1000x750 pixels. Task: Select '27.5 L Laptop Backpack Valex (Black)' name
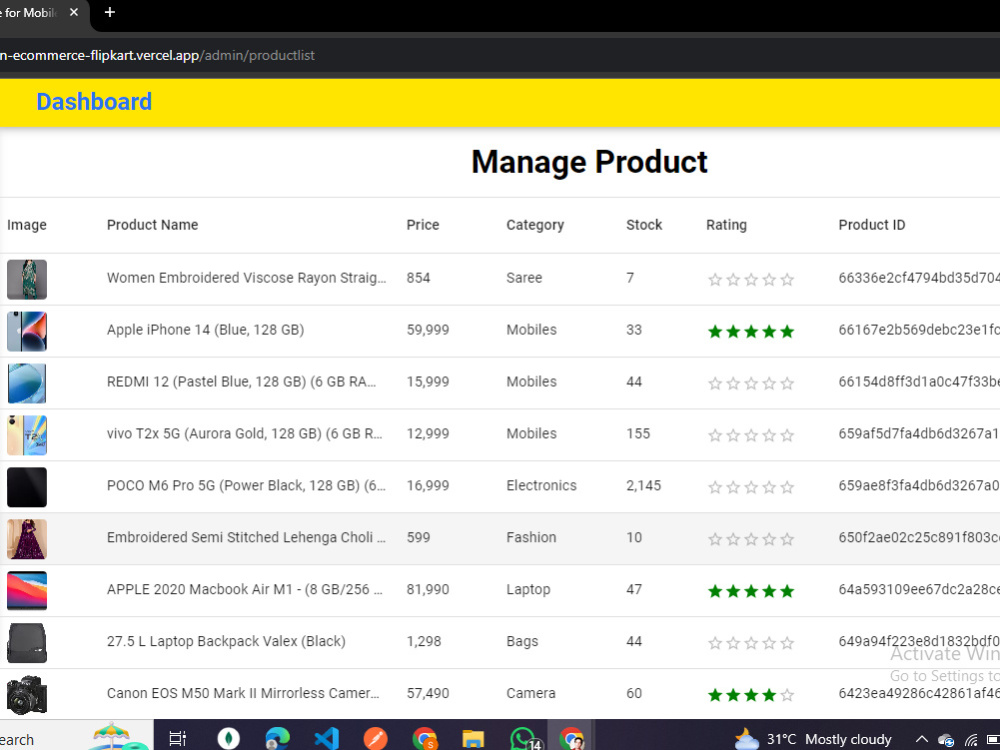(x=226, y=642)
